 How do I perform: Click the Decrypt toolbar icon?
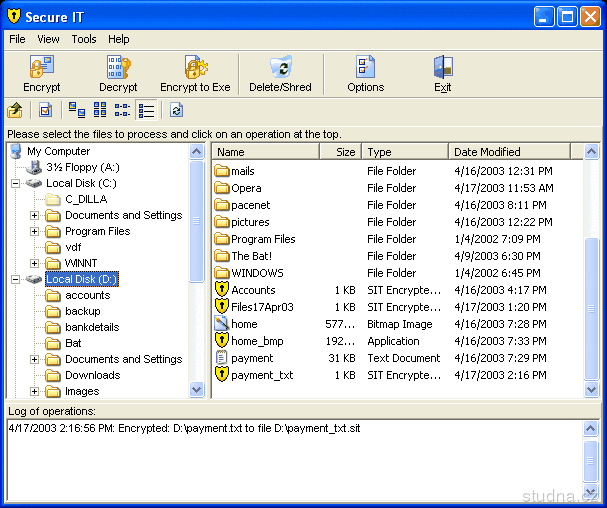click(x=119, y=69)
